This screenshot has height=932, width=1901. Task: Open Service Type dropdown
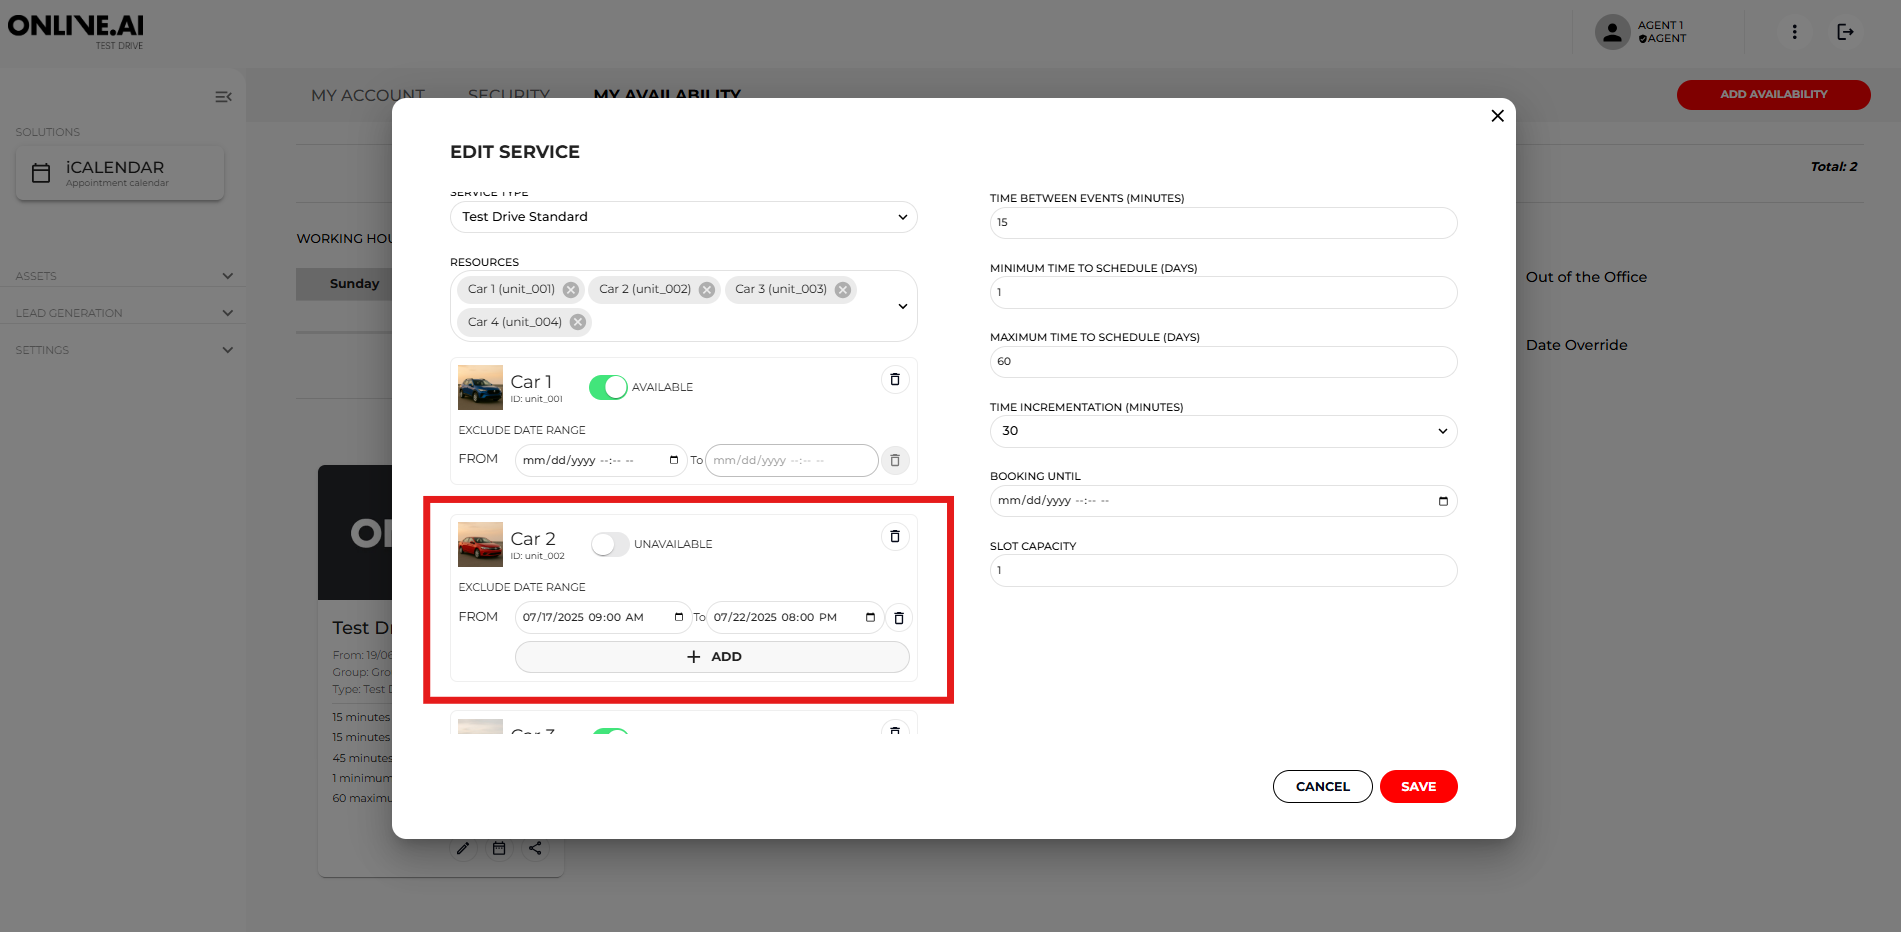pos(683,217)
